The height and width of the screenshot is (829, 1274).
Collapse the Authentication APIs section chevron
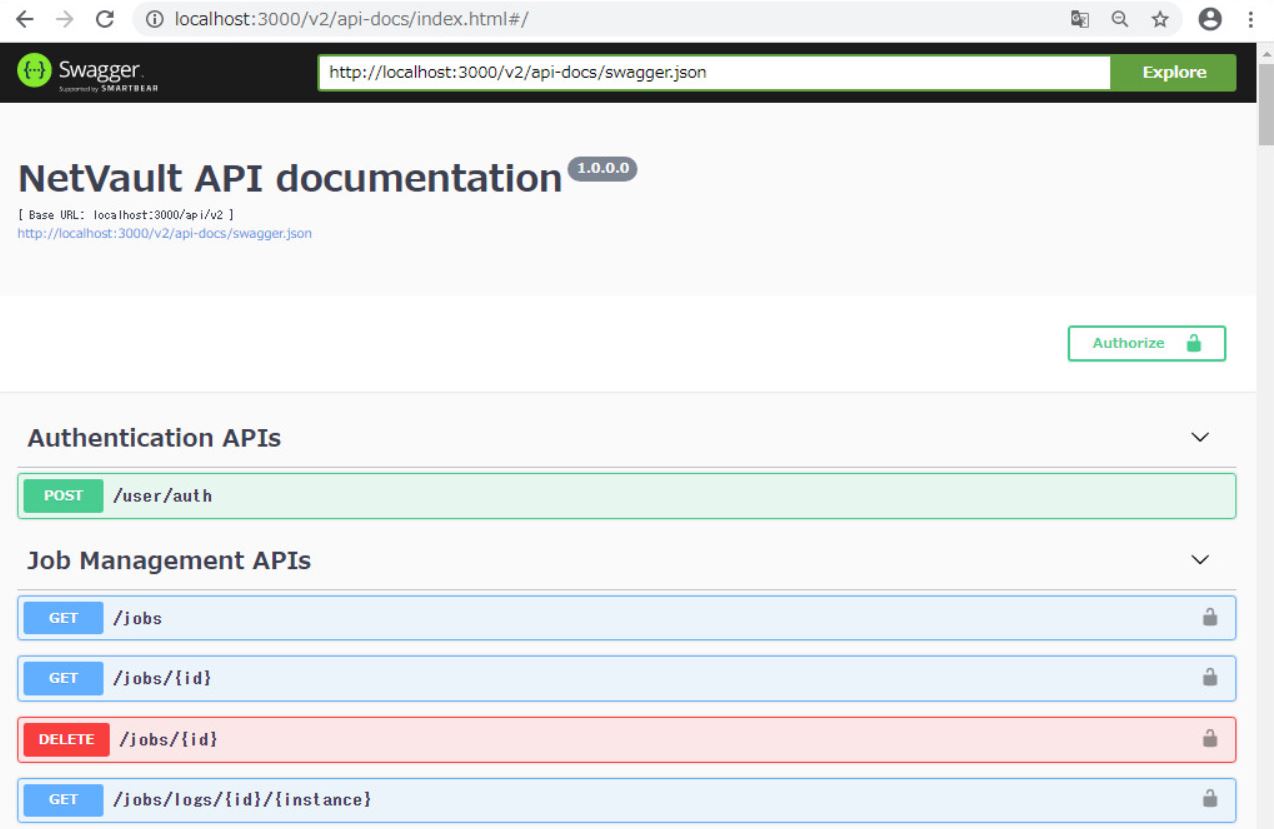point(1200,437)
